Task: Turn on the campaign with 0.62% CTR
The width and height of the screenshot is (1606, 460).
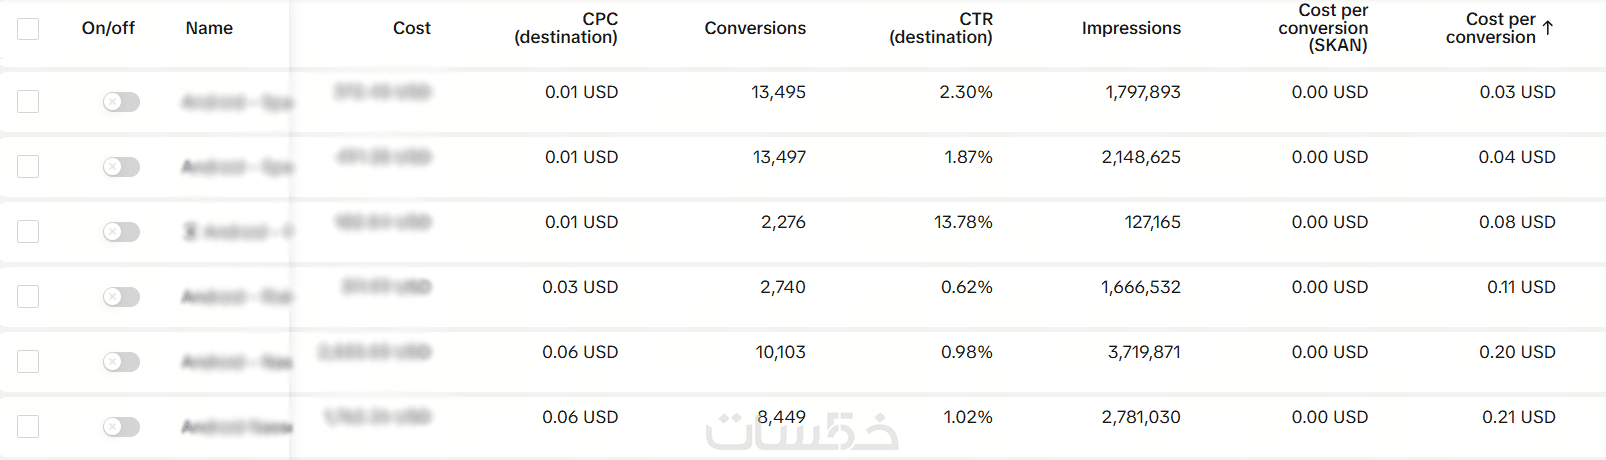Action: pos(121,297)
